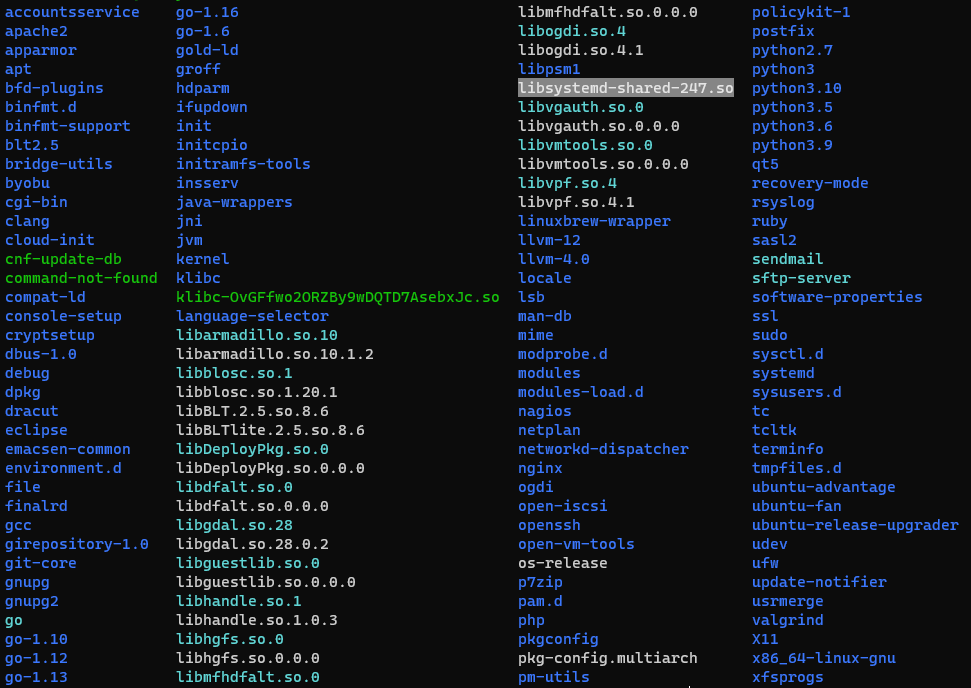Select the valgrind directory name

point(788,620)
